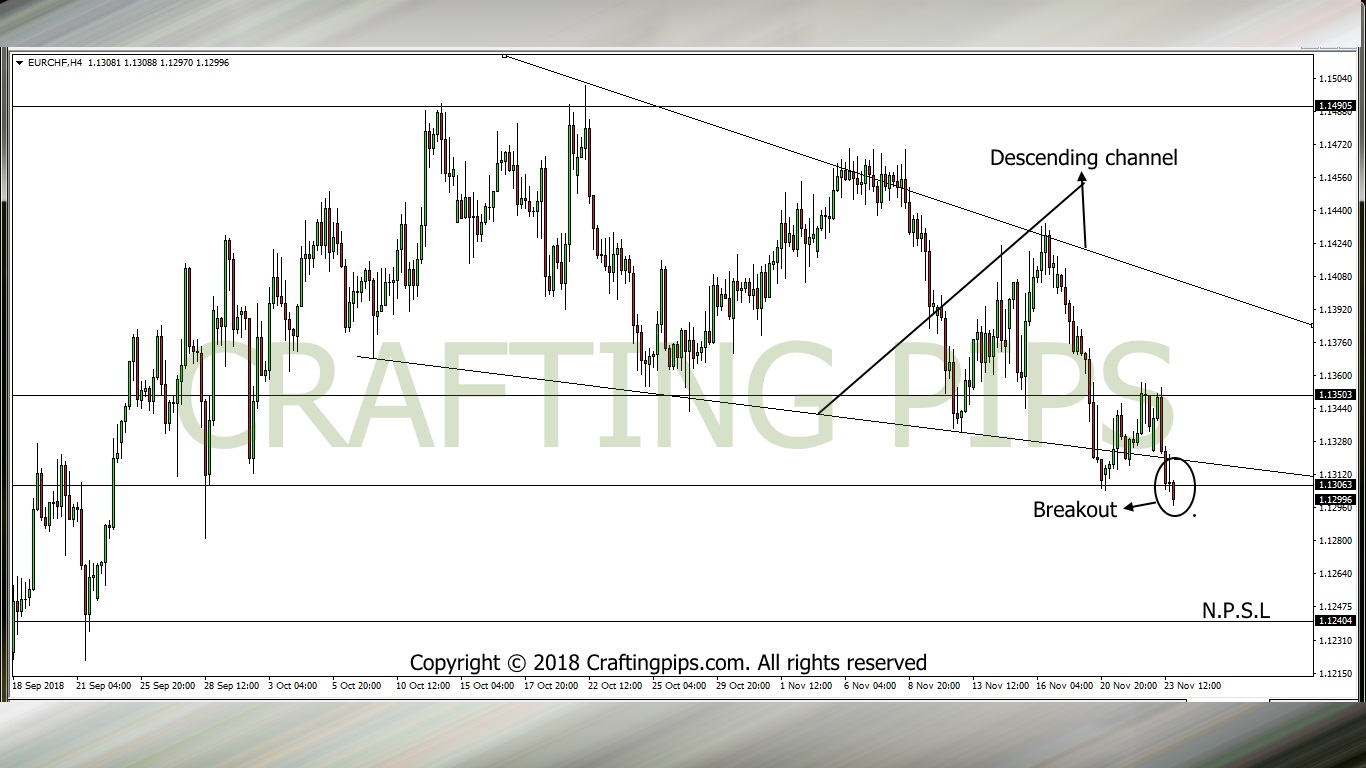Click the '22 Oct 12:00' time axis label
Viewport: 1366px width, 768px height.
[x=616, y=686]
